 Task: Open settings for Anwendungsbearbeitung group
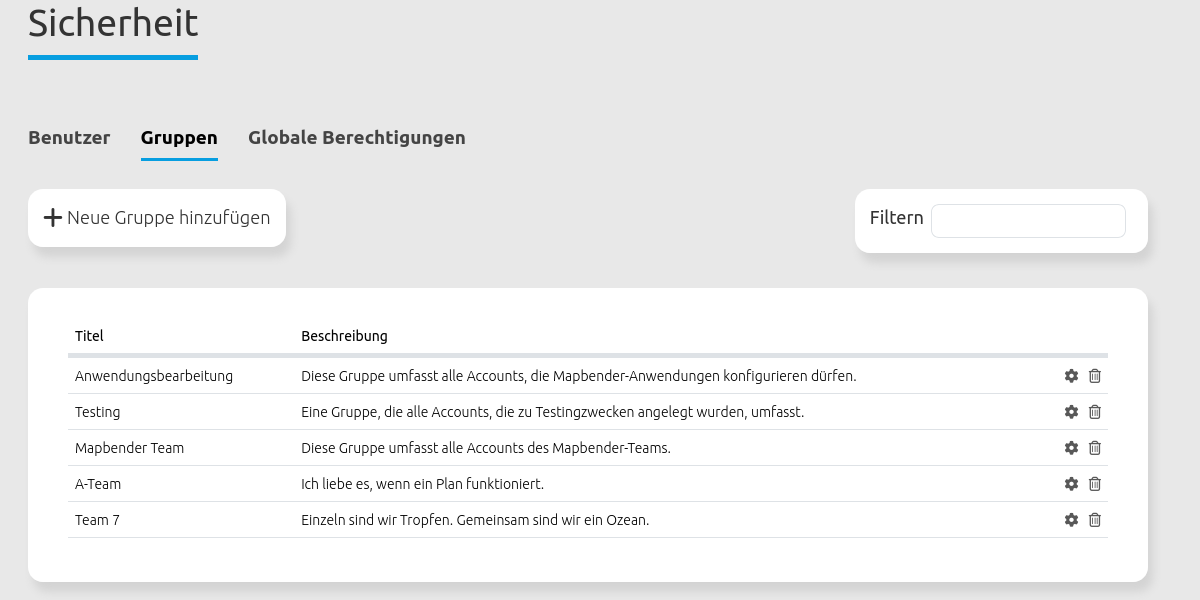coord(1071,376)
